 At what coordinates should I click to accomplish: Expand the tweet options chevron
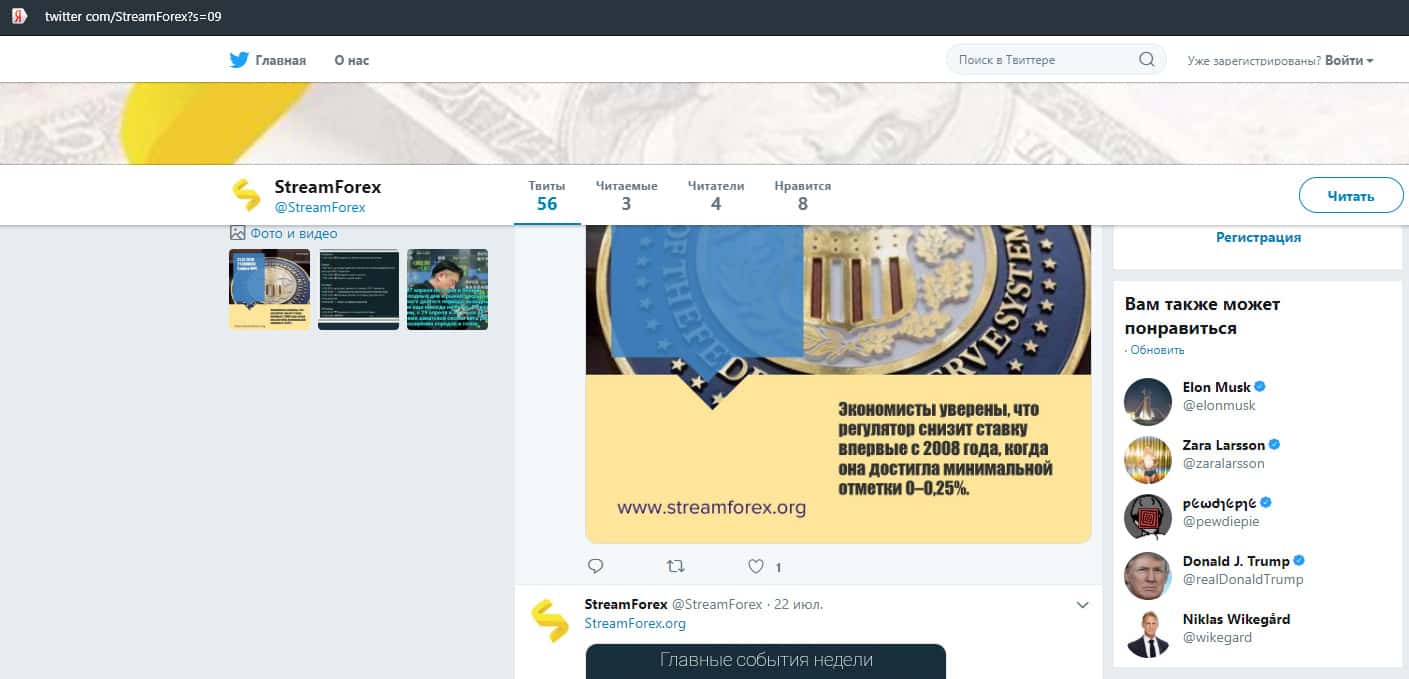(x=1081, y=605)
